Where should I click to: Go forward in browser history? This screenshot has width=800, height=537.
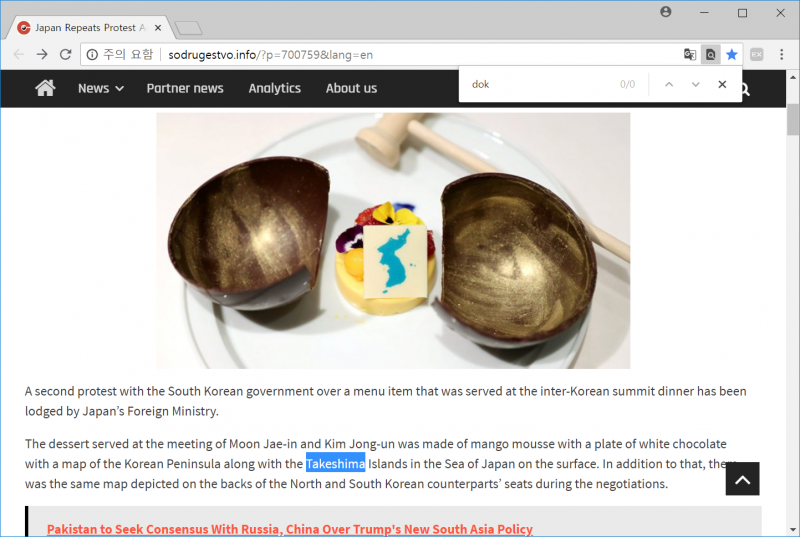pyautogui.click(x=42, y=54)
